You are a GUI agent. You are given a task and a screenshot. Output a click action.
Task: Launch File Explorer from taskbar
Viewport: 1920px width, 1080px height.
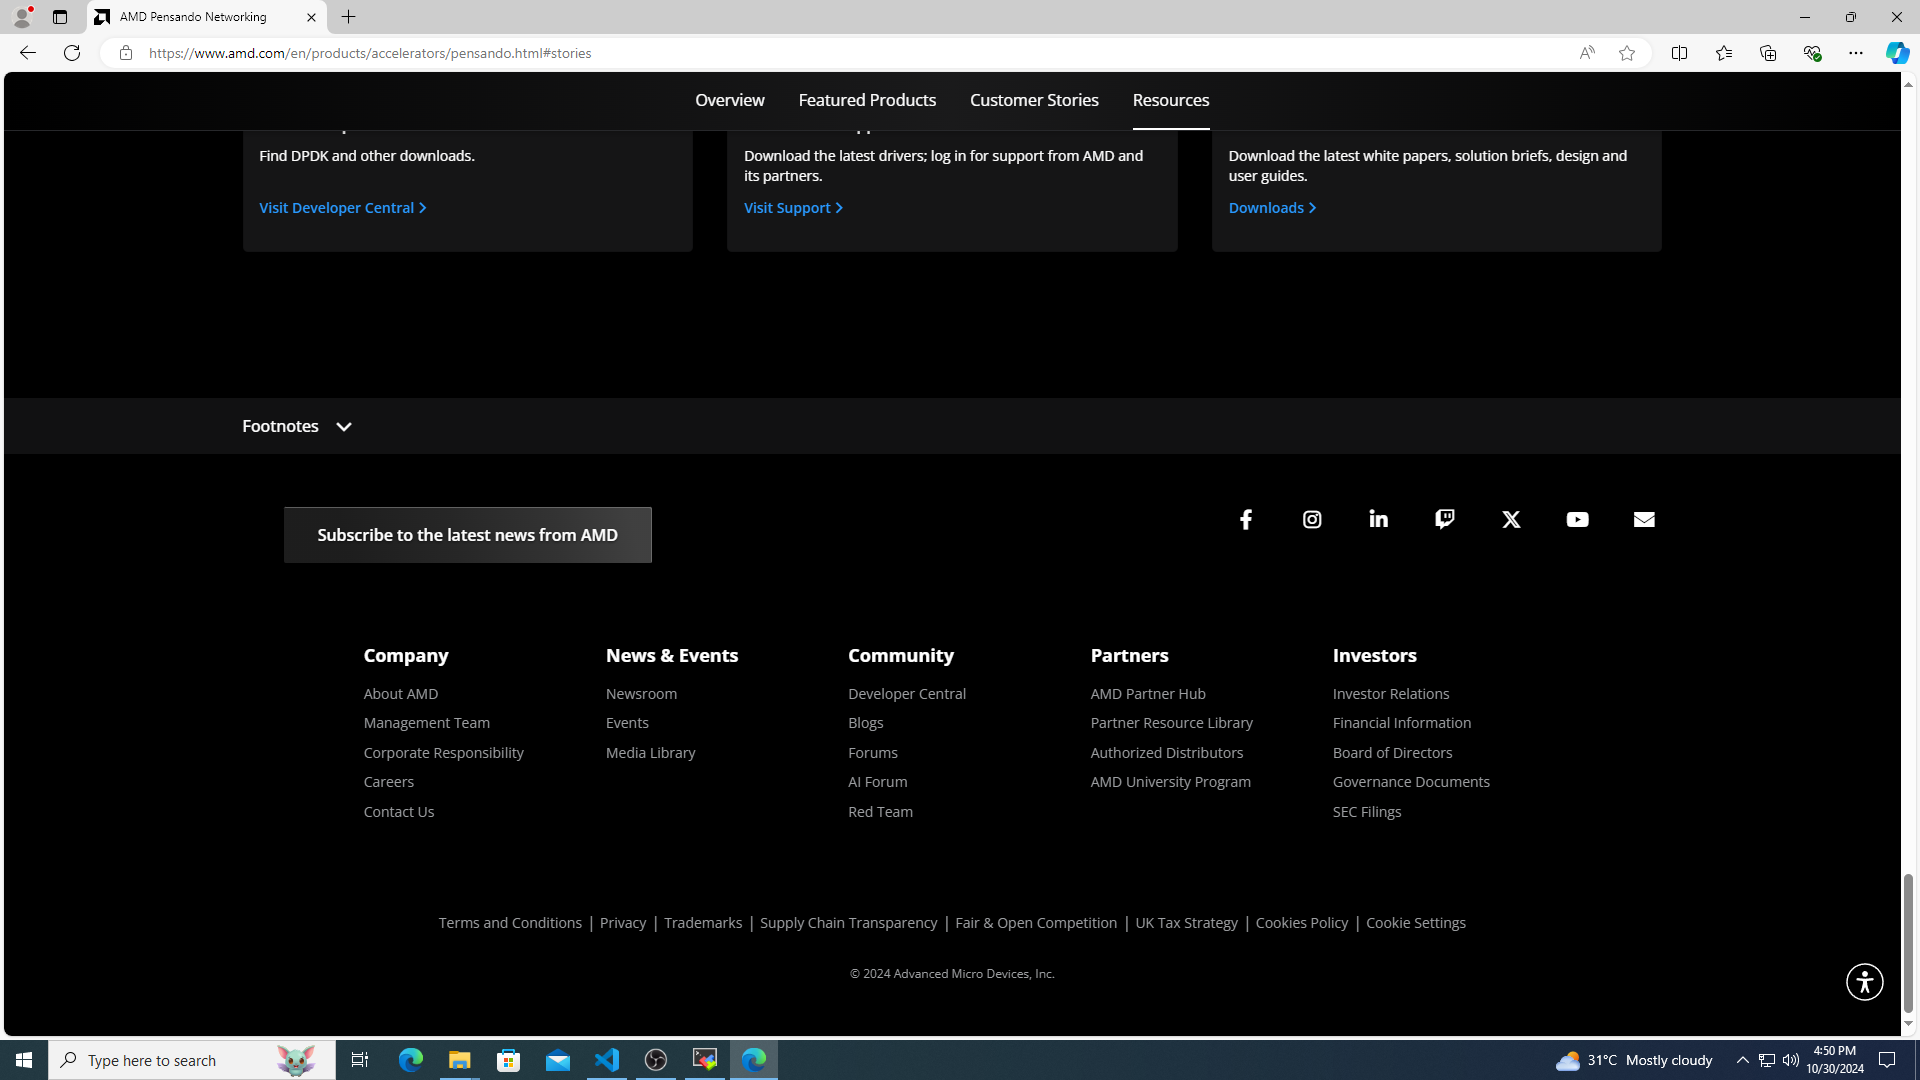(x=460, y=1060)
